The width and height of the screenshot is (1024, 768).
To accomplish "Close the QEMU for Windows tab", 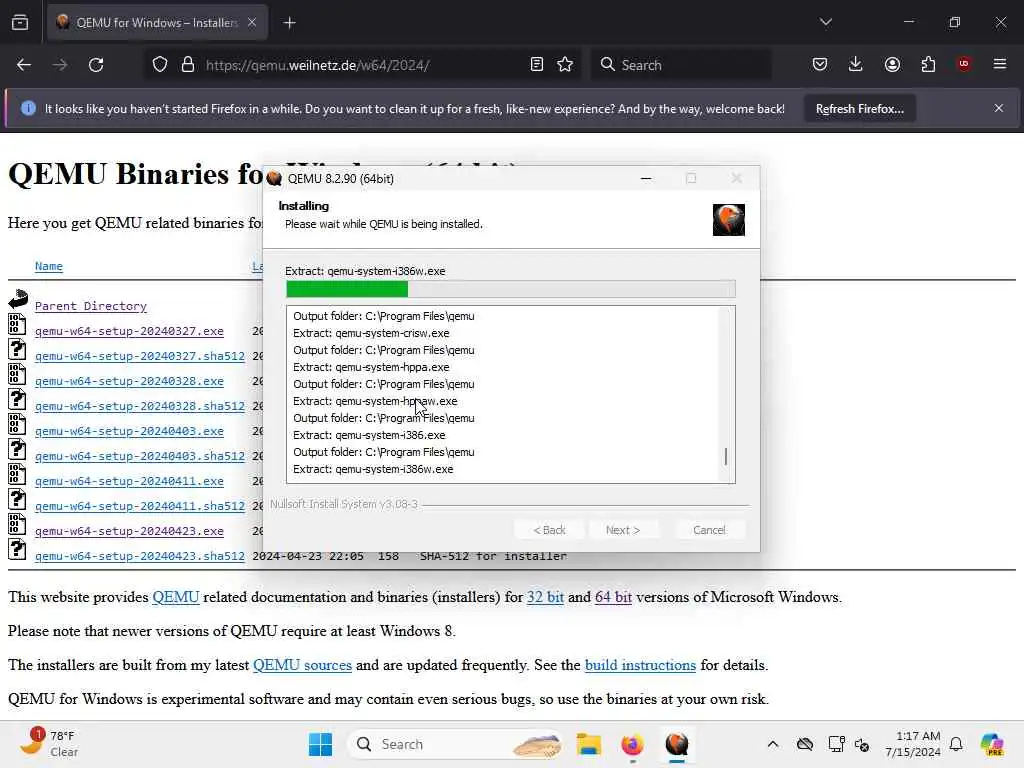I will (252, 23).
